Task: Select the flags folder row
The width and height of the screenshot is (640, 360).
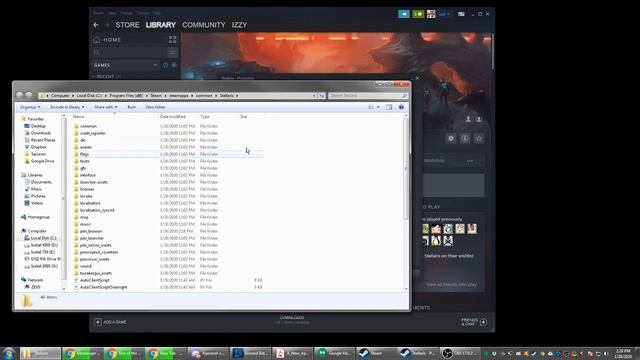Action: (168, 154)
